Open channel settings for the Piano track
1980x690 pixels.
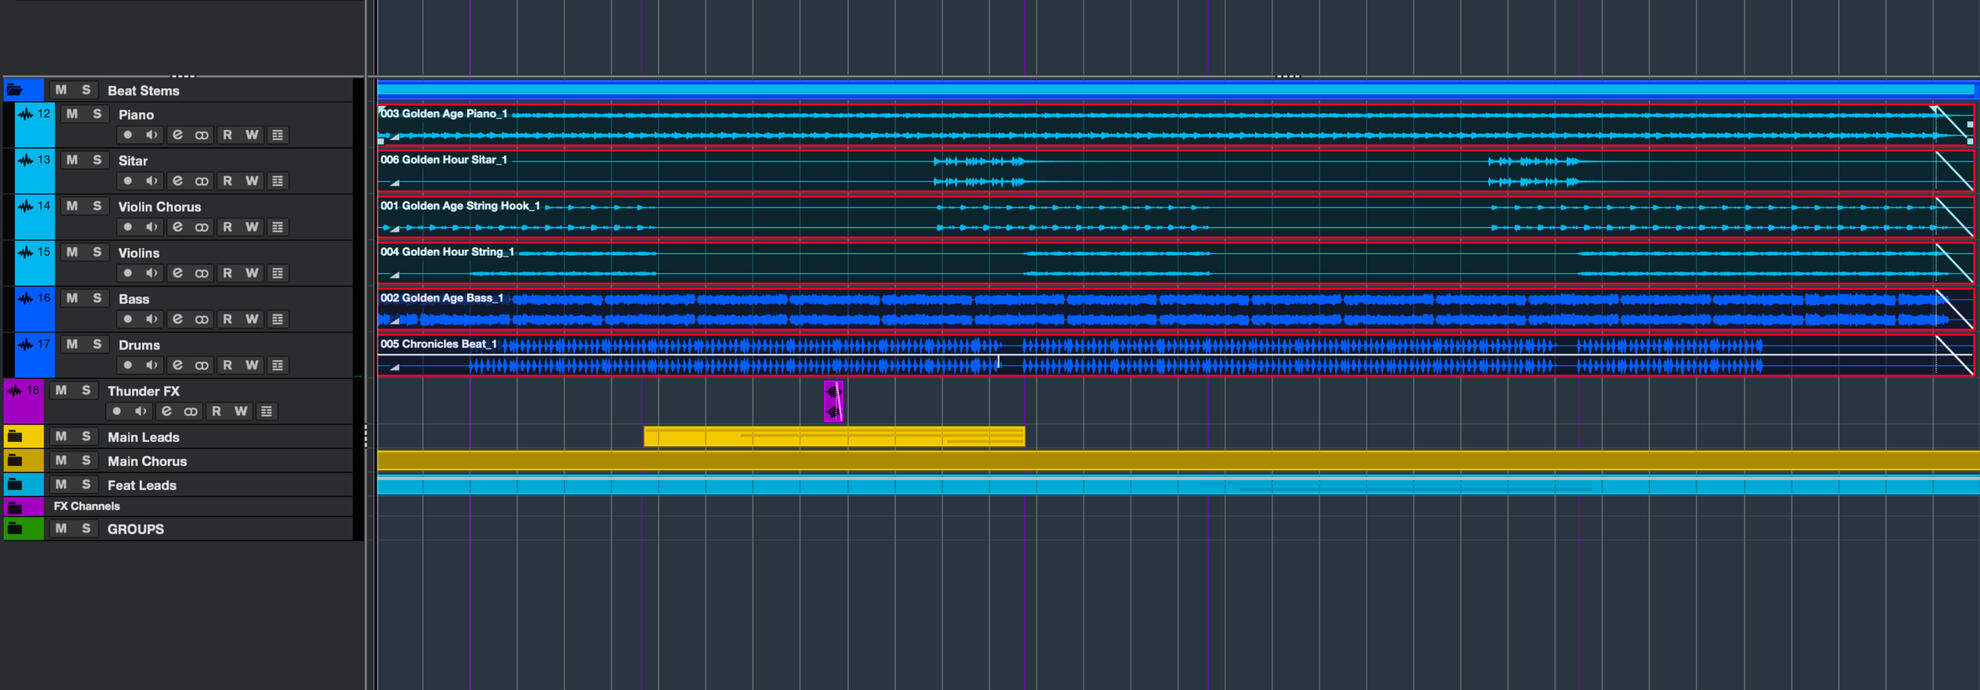click(x=177, y=135)
